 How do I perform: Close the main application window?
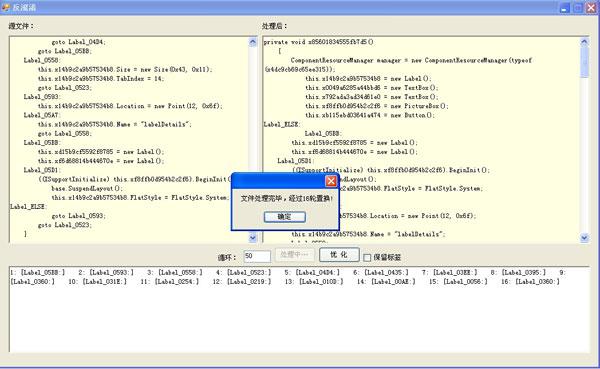[591, 8]
